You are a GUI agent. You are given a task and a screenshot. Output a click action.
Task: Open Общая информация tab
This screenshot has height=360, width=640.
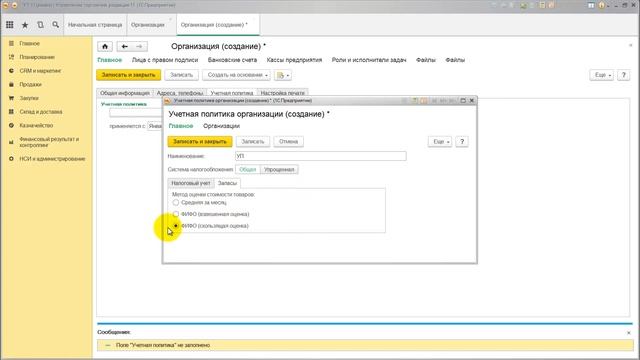[125, 93]
